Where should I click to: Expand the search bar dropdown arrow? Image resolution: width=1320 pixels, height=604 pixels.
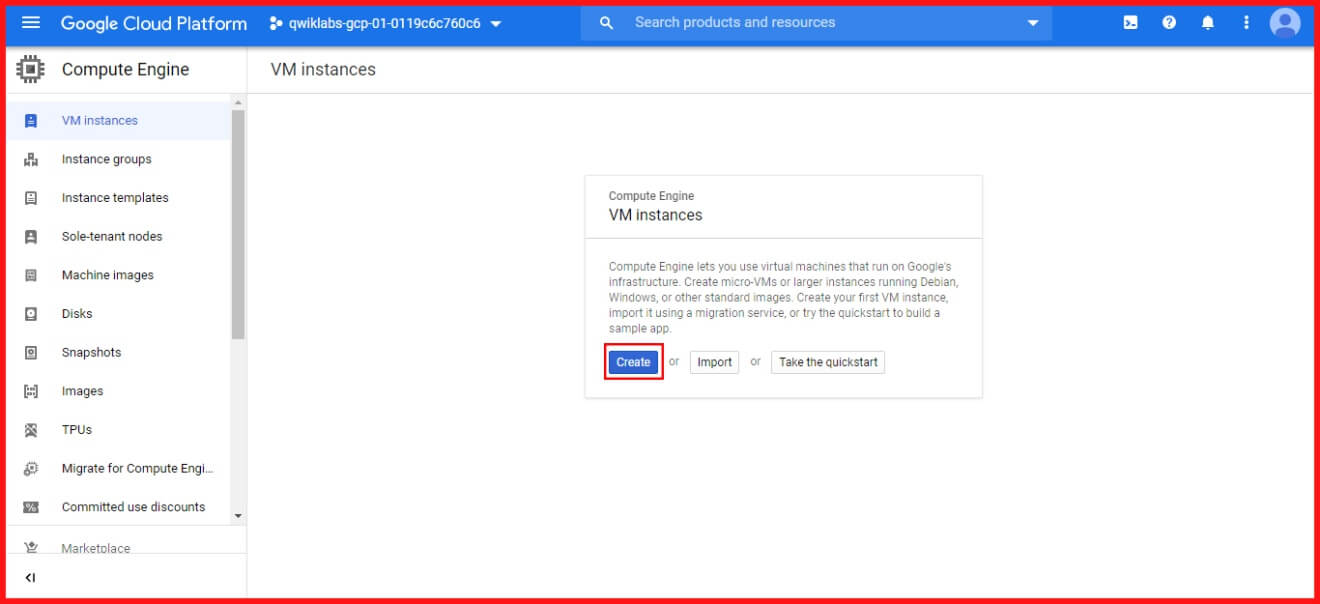pos(1033,23)
